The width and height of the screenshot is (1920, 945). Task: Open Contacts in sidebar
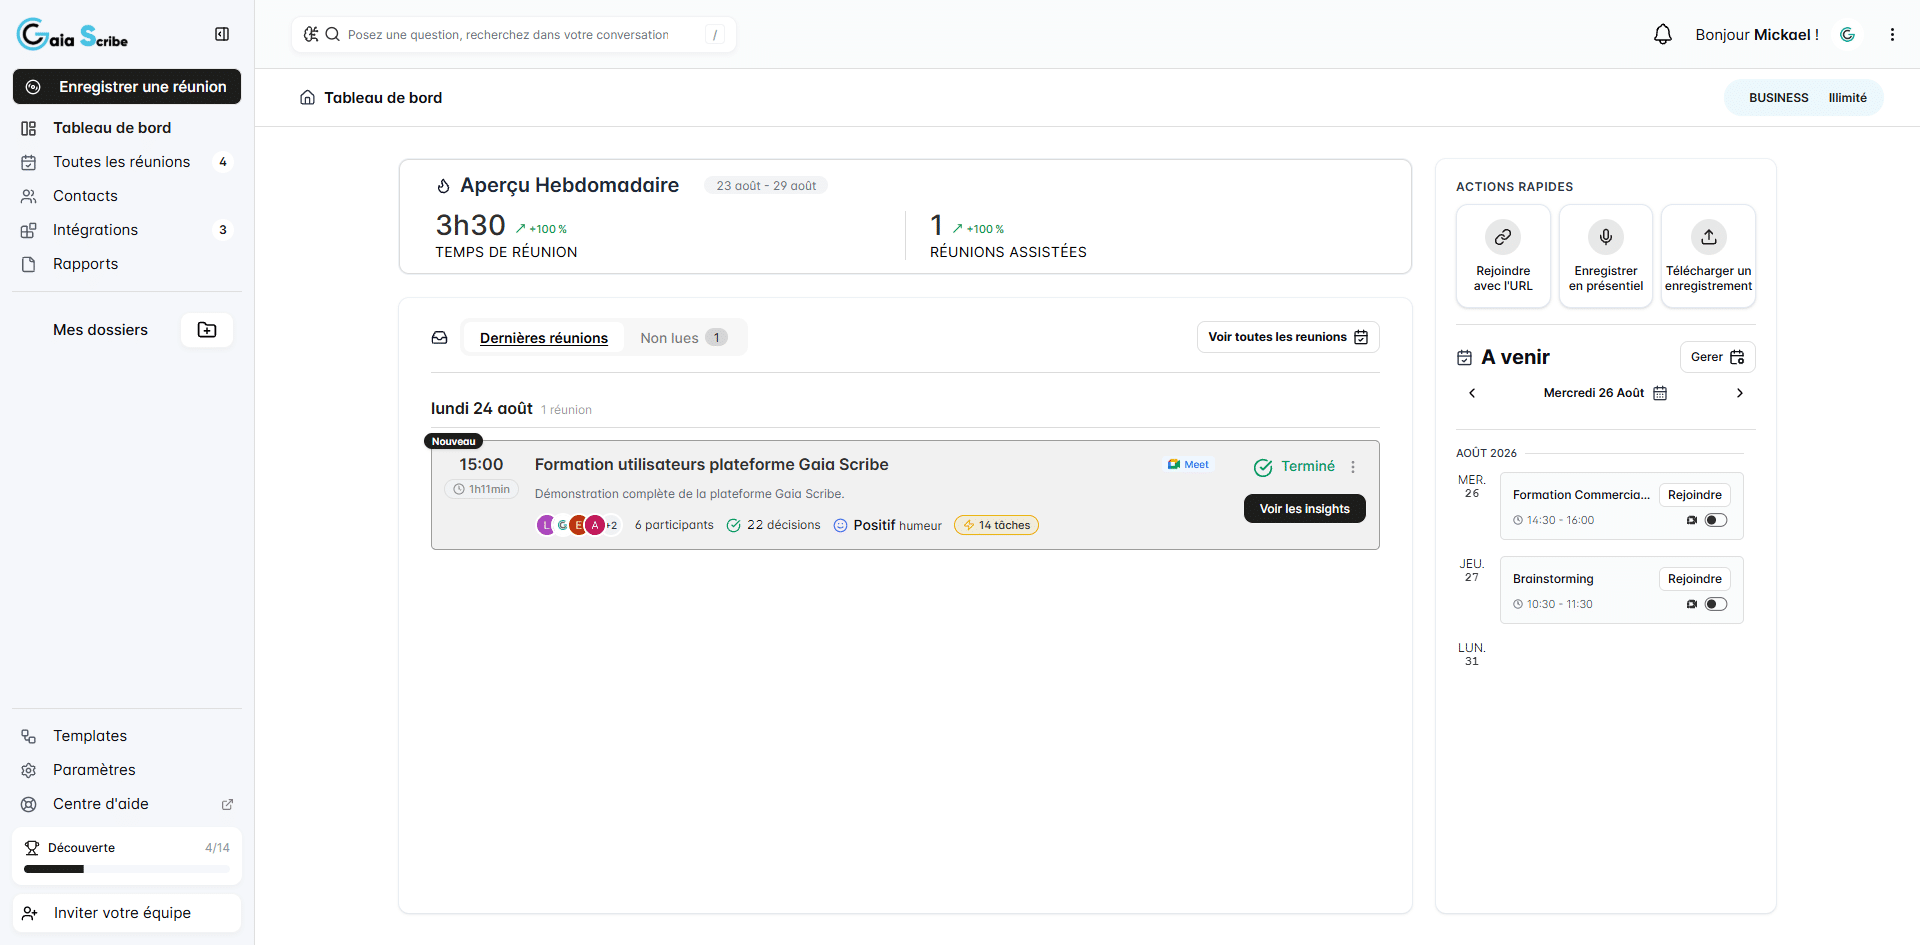[126, 196]
